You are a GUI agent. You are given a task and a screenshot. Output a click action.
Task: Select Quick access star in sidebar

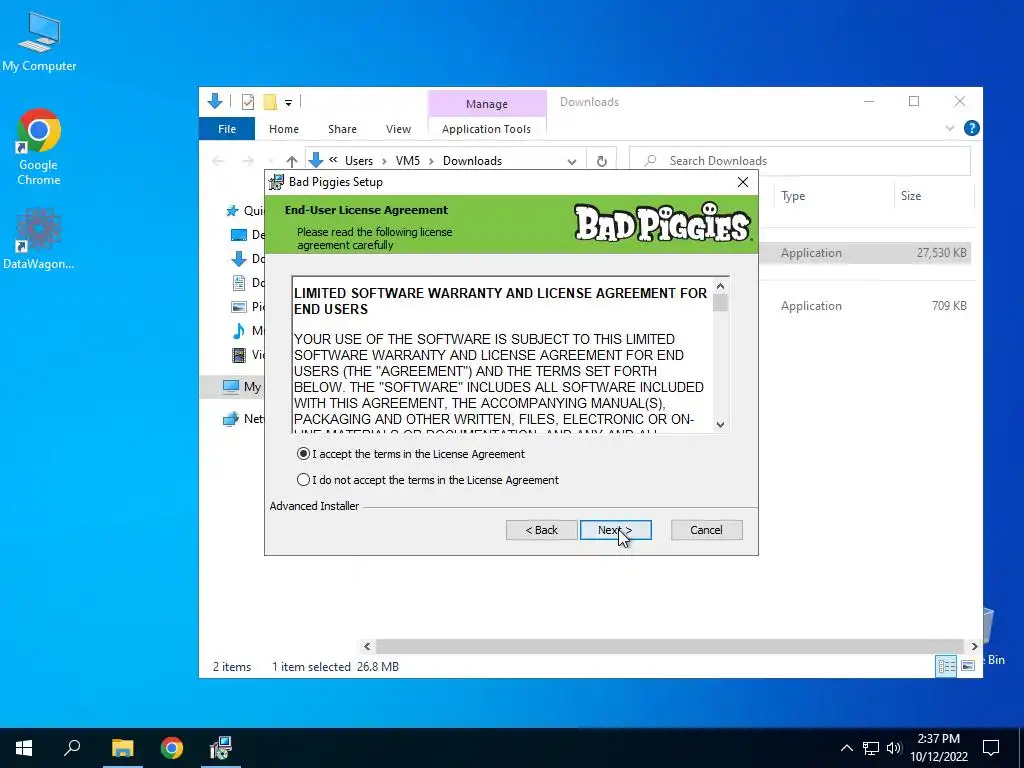[x=232, y=211]
